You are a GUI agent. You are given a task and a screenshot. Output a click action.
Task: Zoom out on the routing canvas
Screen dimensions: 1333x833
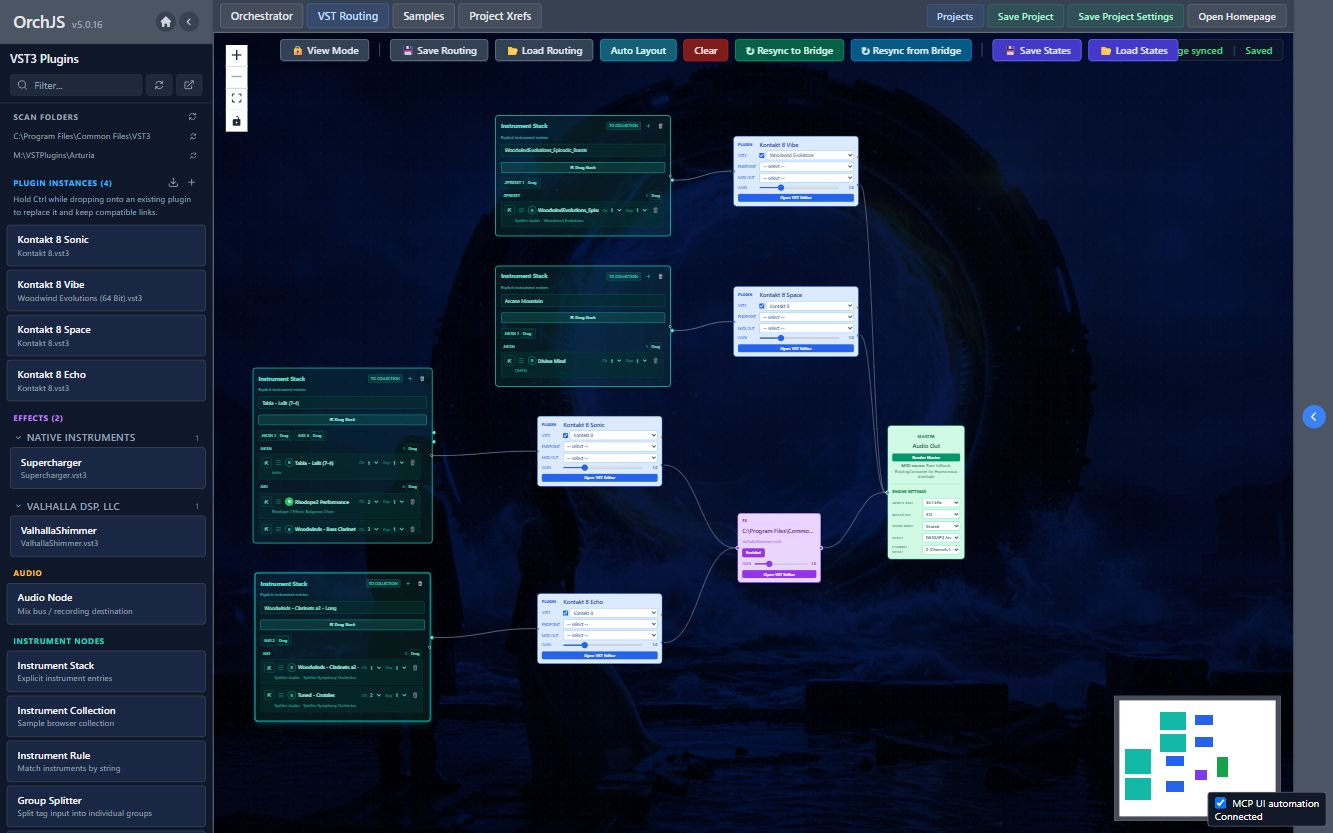[x=236, y=77]
